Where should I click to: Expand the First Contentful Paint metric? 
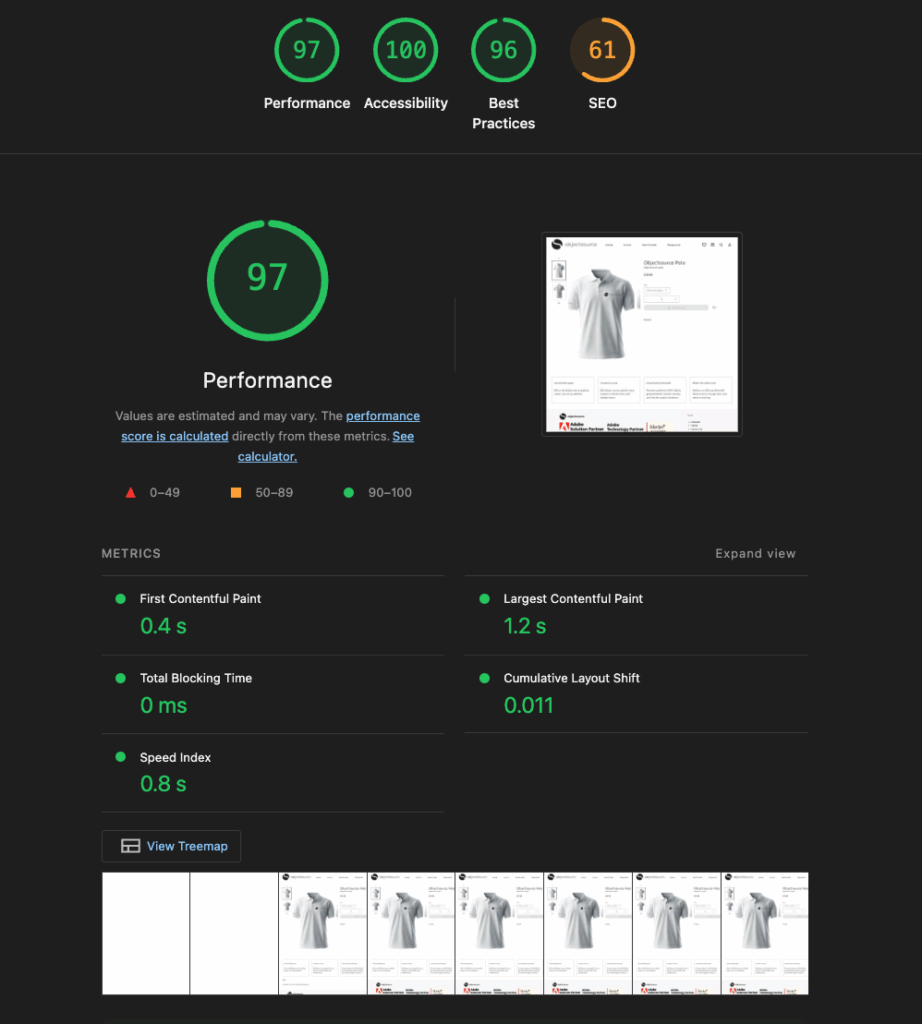273,615
